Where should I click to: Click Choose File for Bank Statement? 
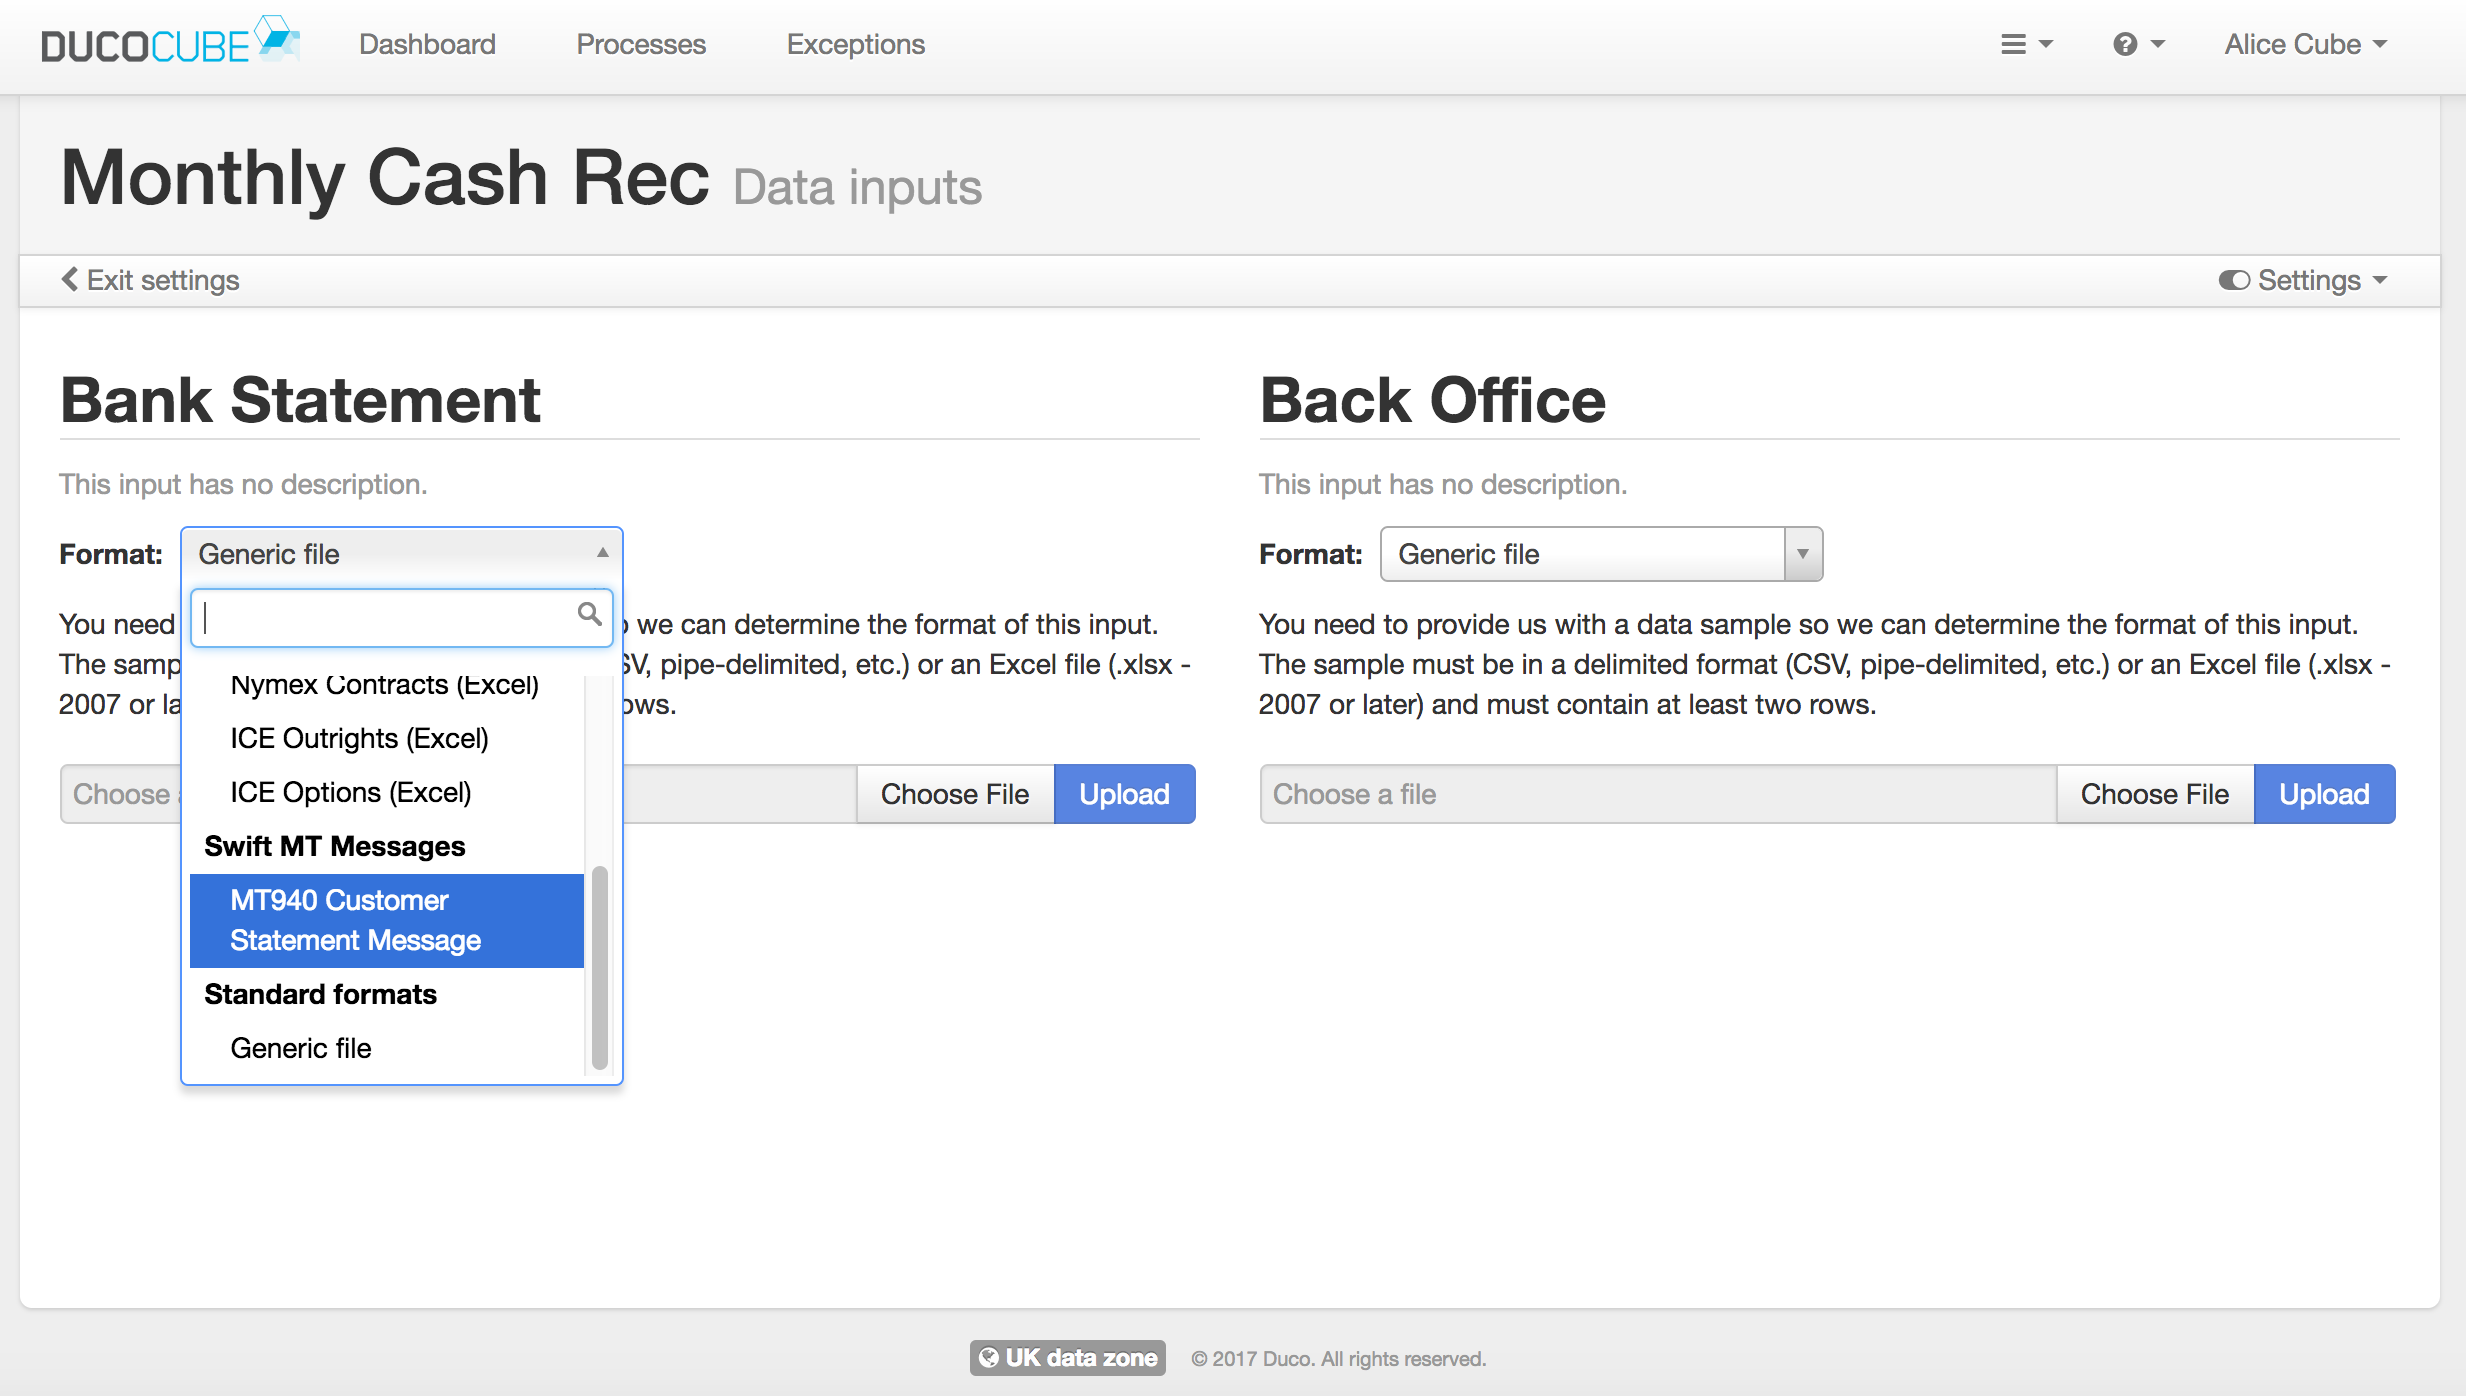coord(954,793)
